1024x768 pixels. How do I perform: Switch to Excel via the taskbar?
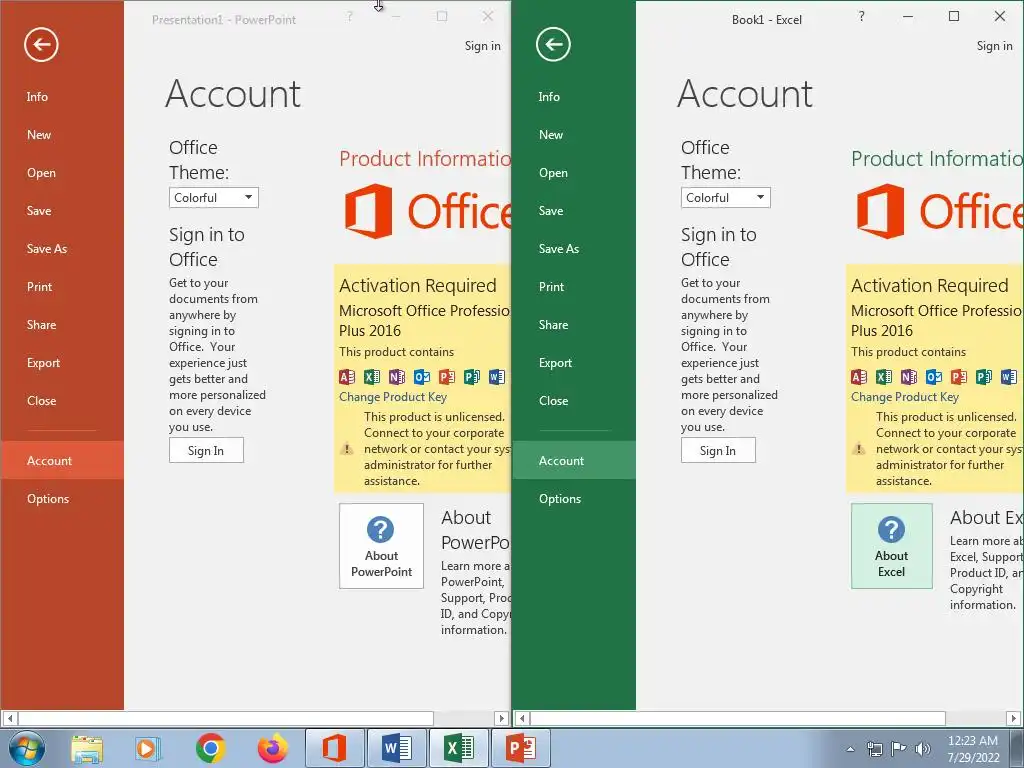tap(458, 748)
